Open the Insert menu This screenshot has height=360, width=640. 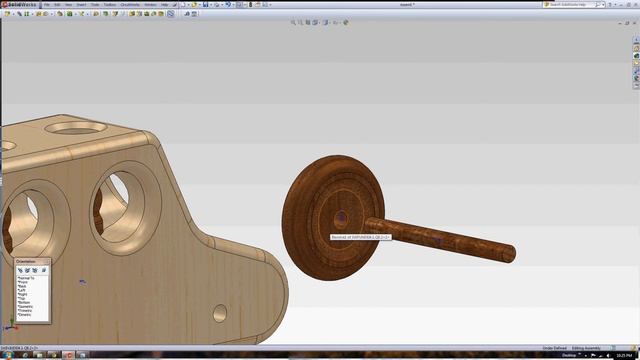(x=81, y=5)
